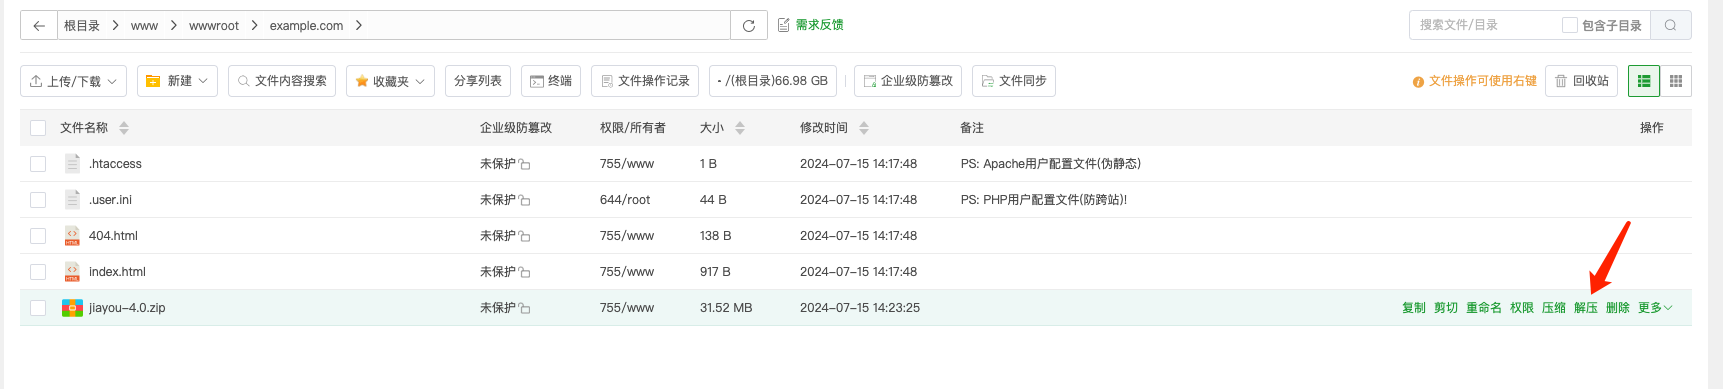This screenshot has height=389, width=1723.
Task: Click the index.html file icon
Action: pyautogui.click(x=72, y=272)
